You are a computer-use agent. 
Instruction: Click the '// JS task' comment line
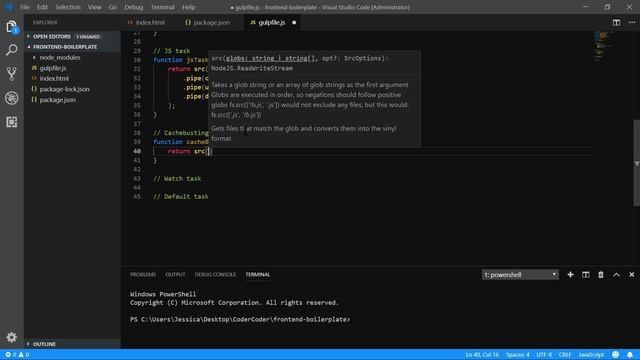tap(171, 51)
